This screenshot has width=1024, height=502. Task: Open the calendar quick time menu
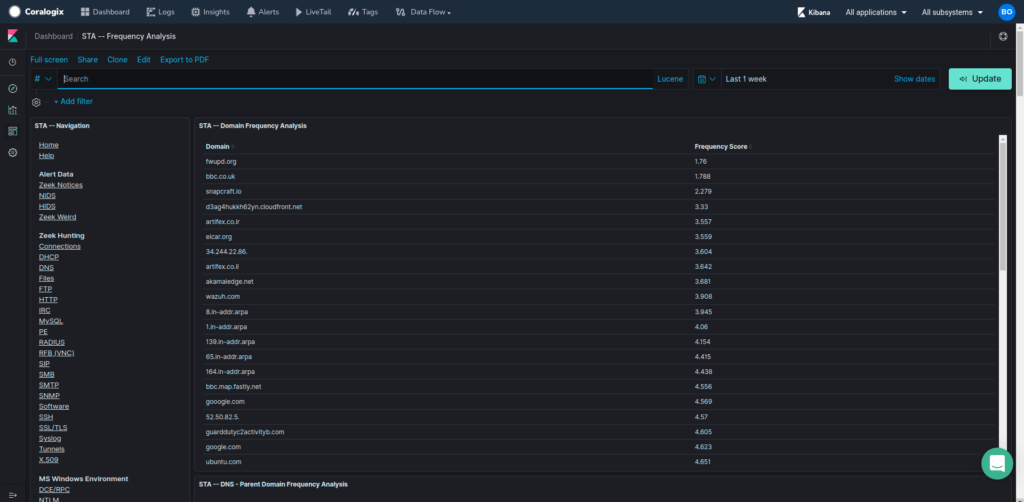coord(707,79)
